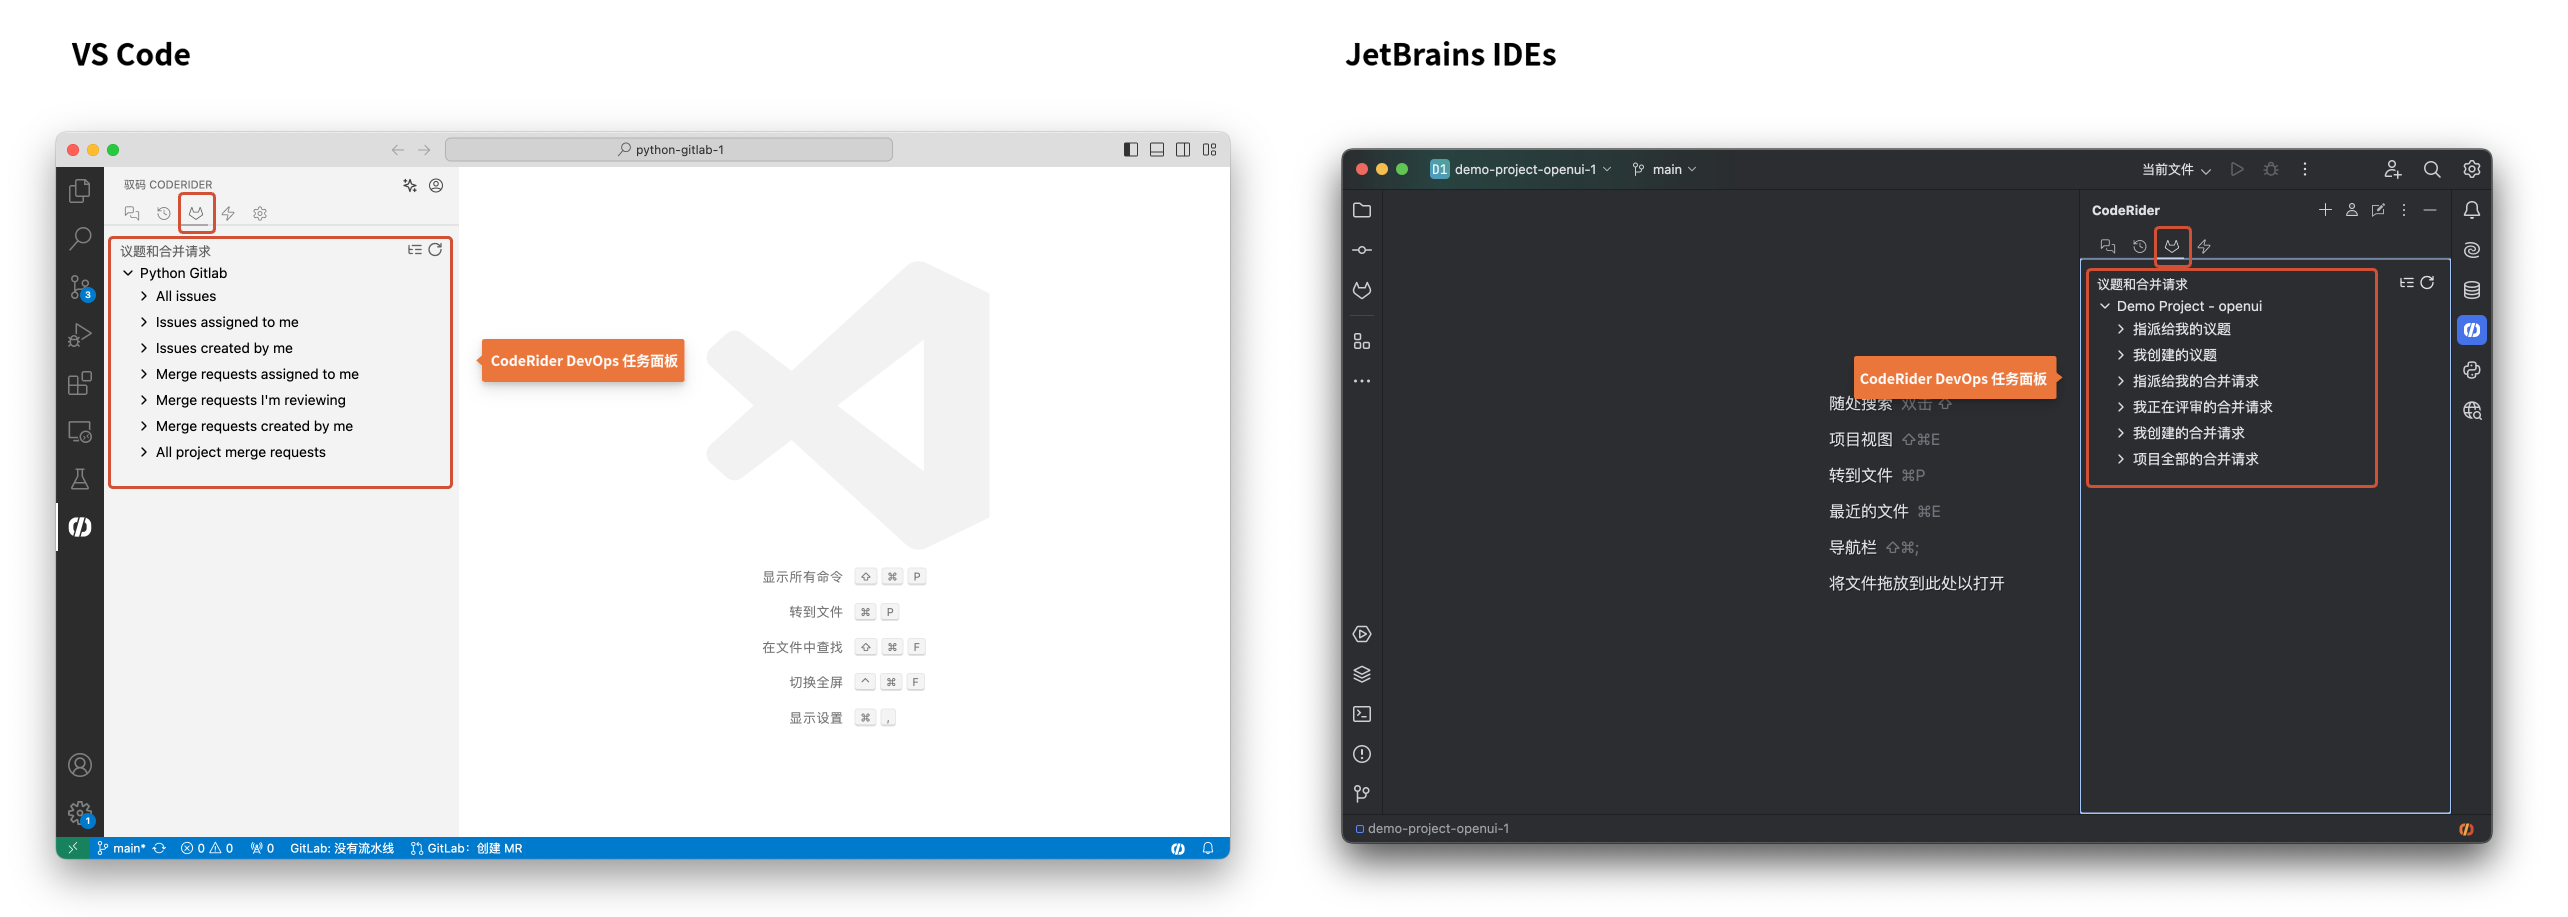
Task: Collapse Demo Project - openui tree node
Action: pos(2105,306)
